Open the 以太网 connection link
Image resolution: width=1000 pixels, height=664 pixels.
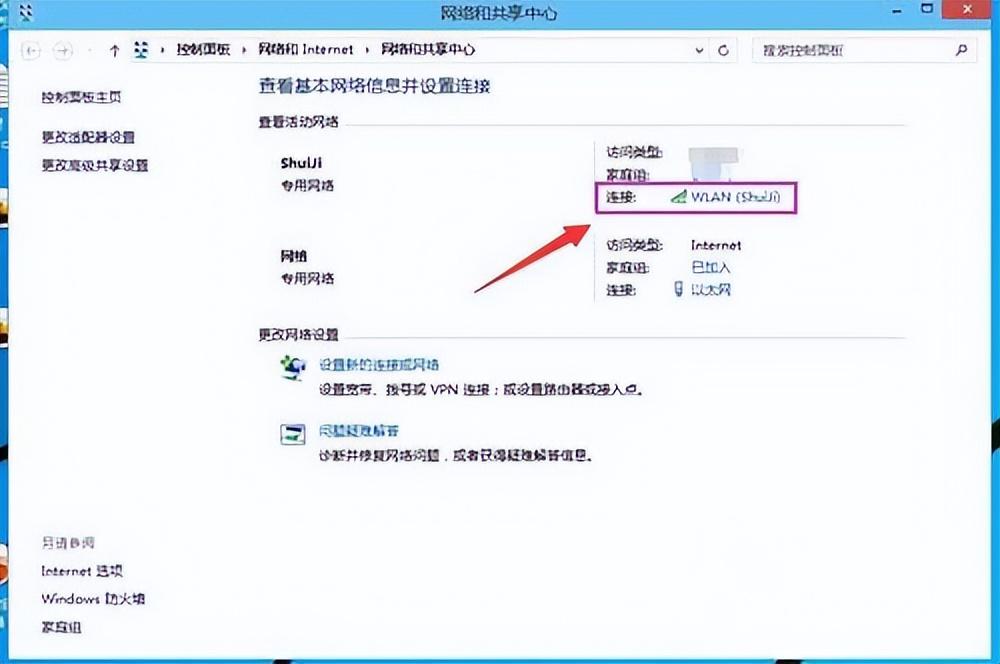pyautogui.click(x=711, y=290)
